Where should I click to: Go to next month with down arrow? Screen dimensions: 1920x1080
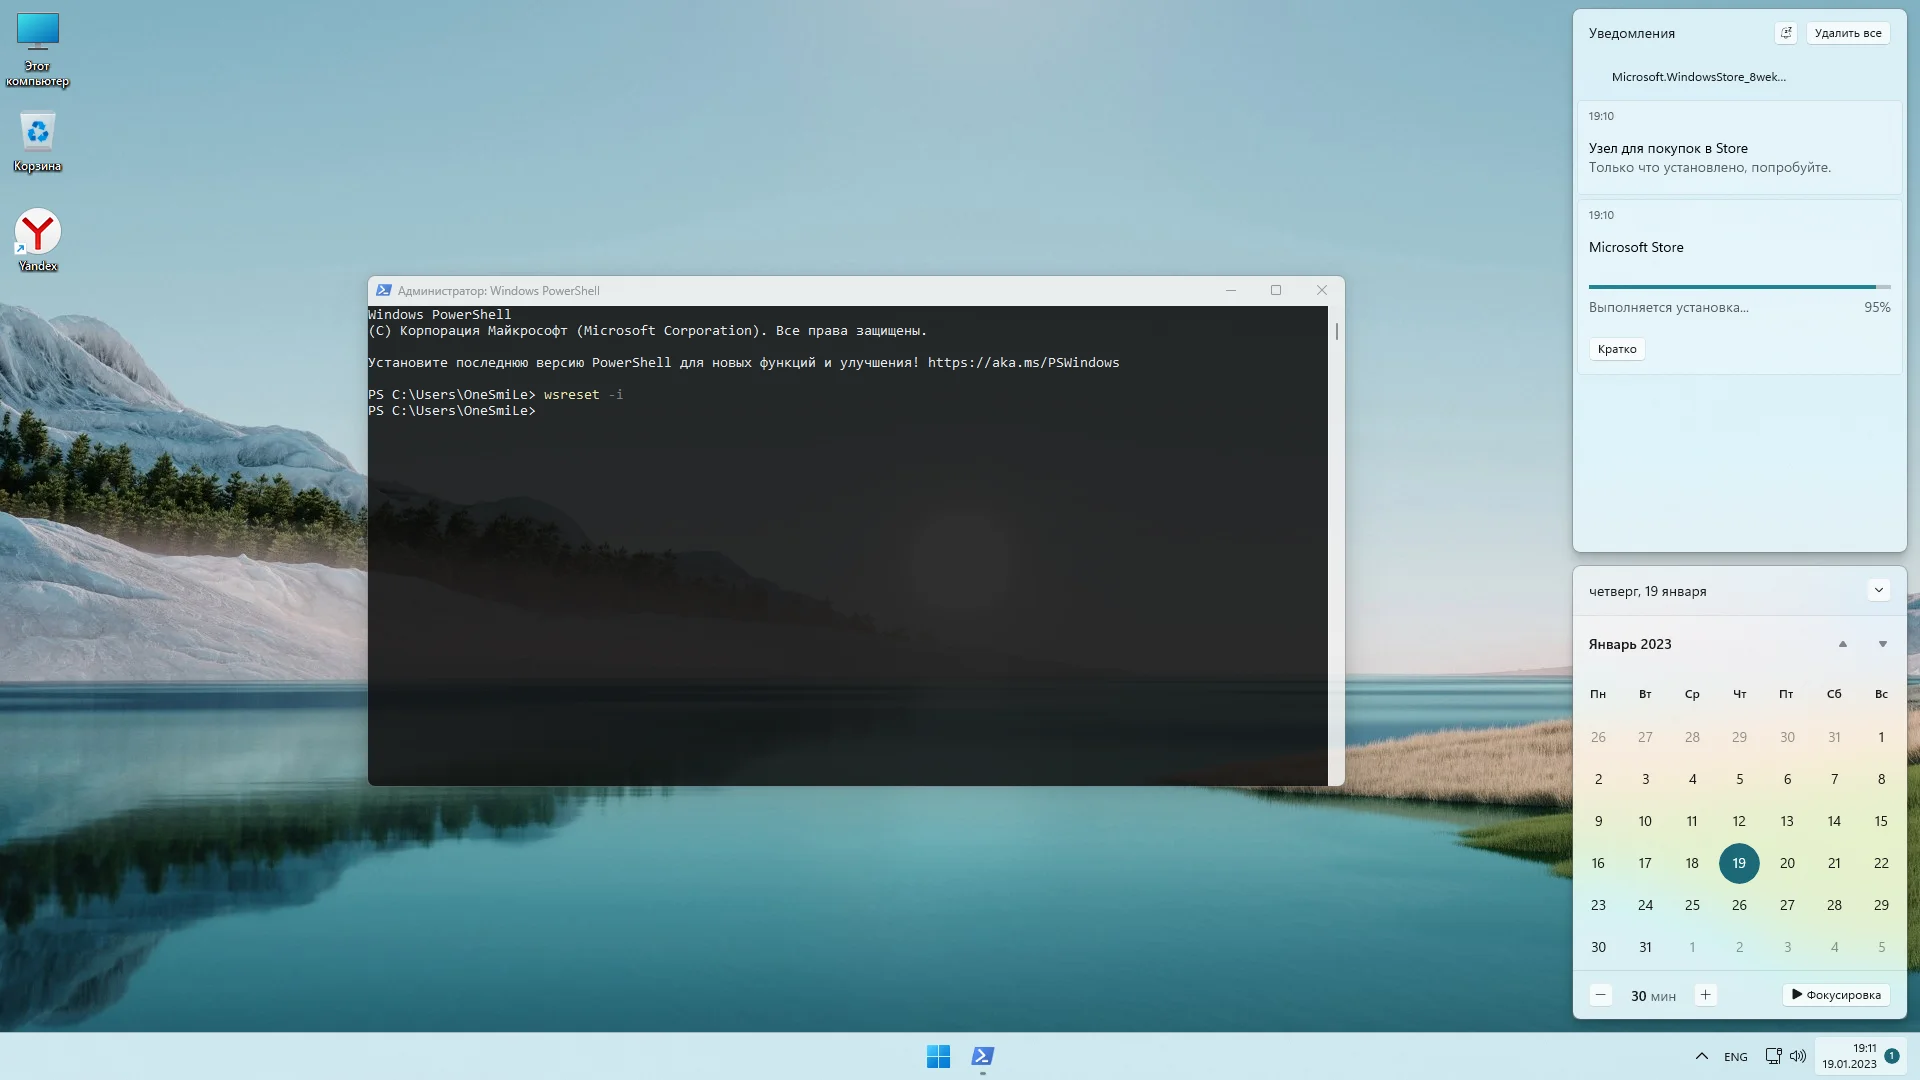(x=1882, y=644)
